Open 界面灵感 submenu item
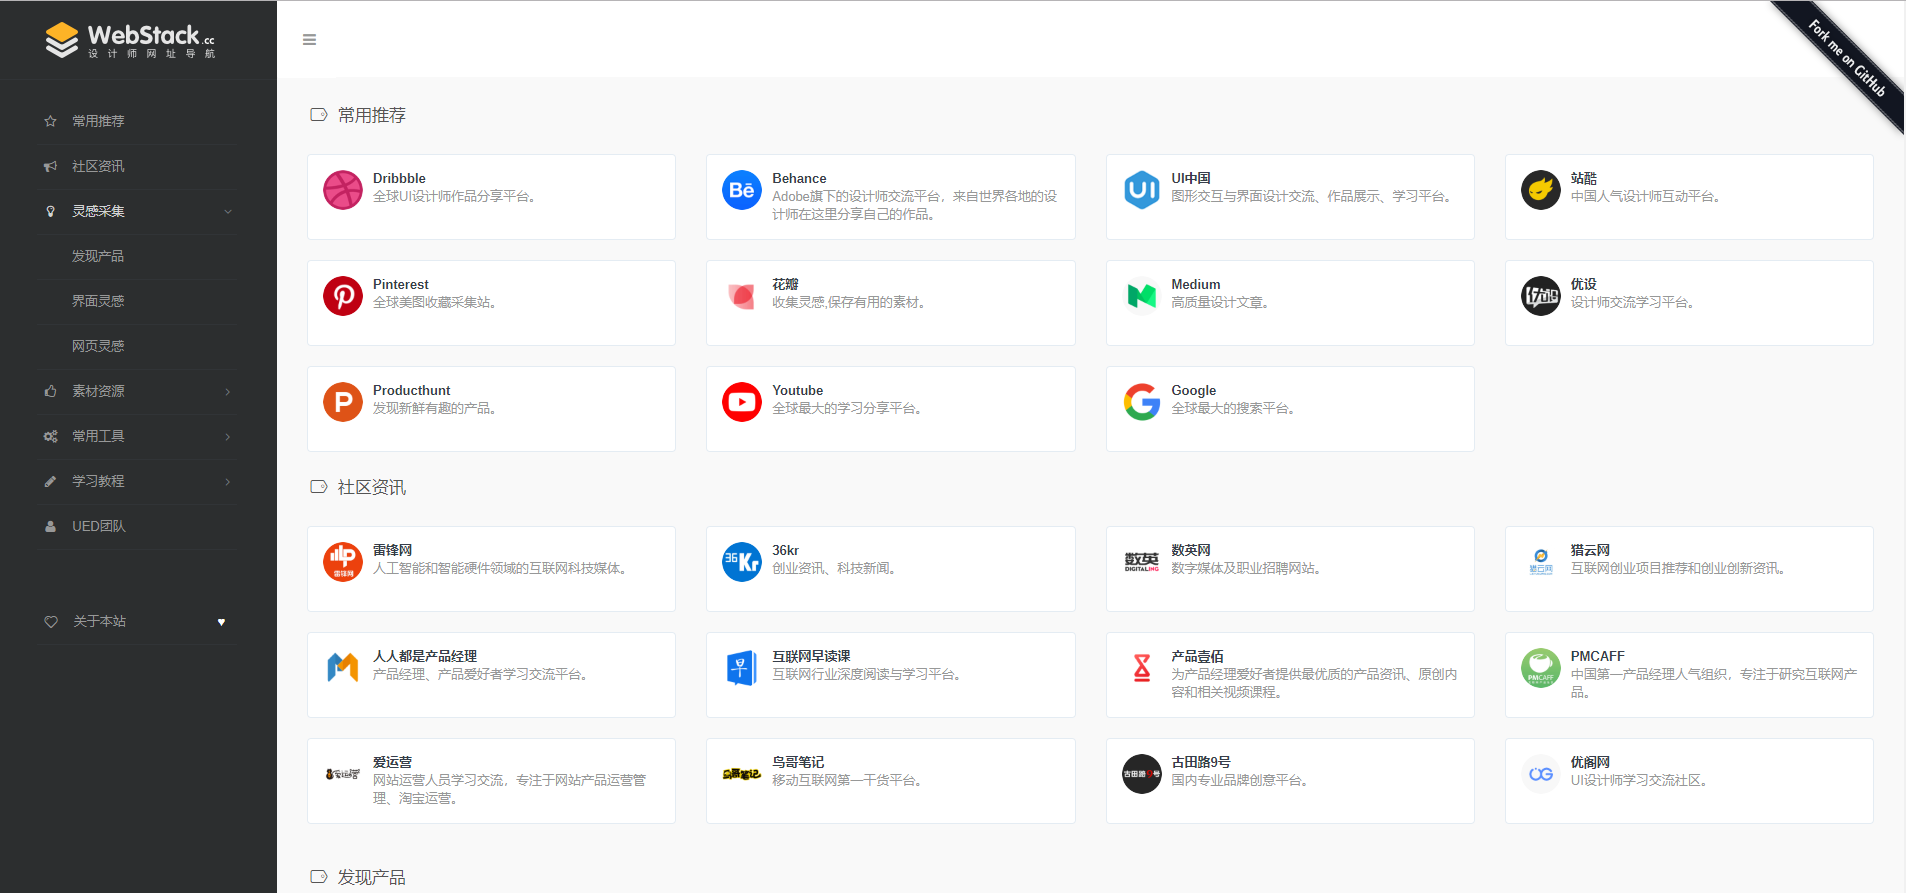Screen dimensions: 1906x893 (98, 301)
